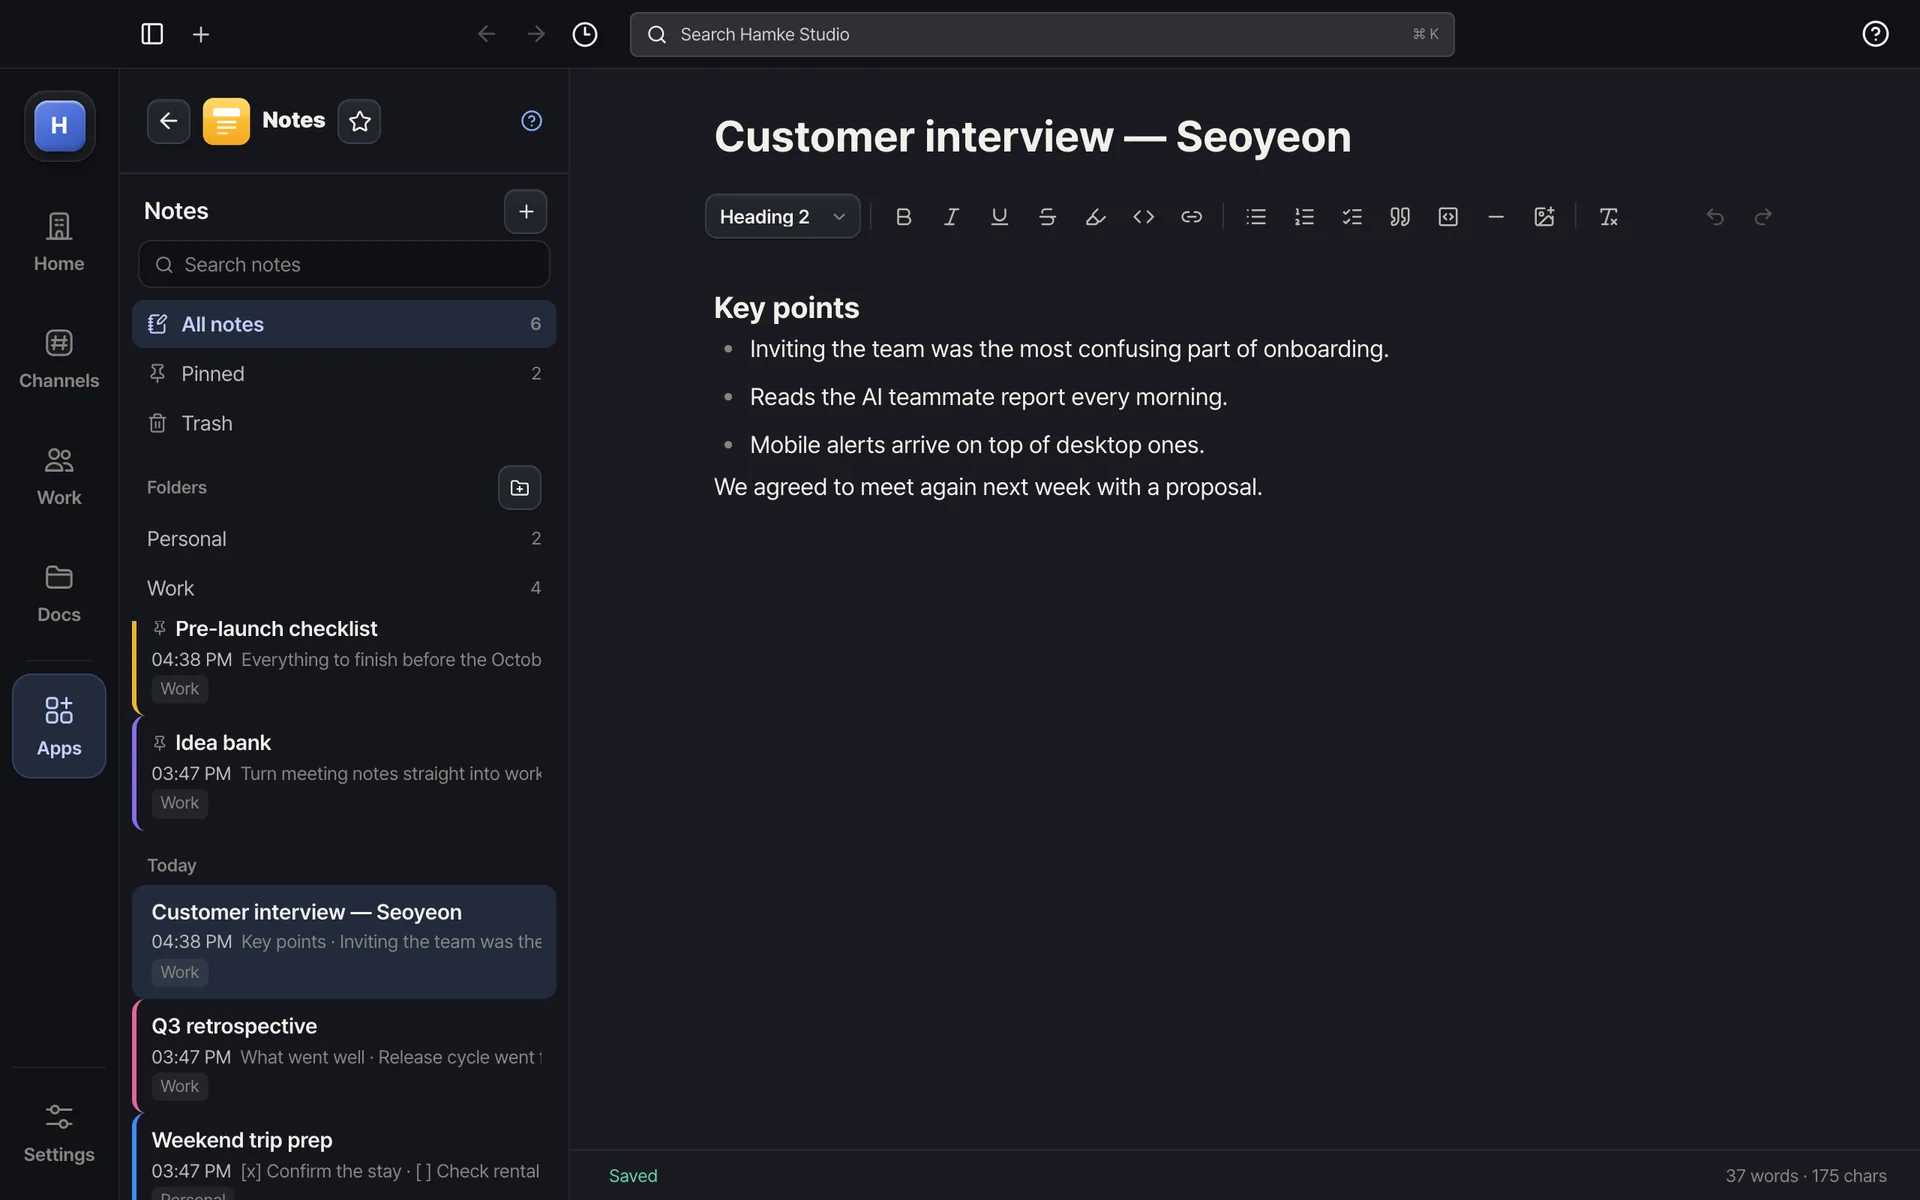Click the Search Hamke Studio bar

[x=1042, y=34]
